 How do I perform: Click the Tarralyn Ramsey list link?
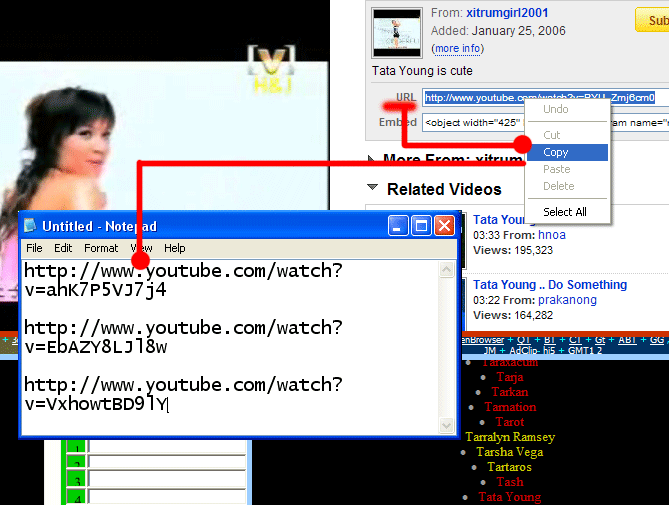[x=510, y=437]
